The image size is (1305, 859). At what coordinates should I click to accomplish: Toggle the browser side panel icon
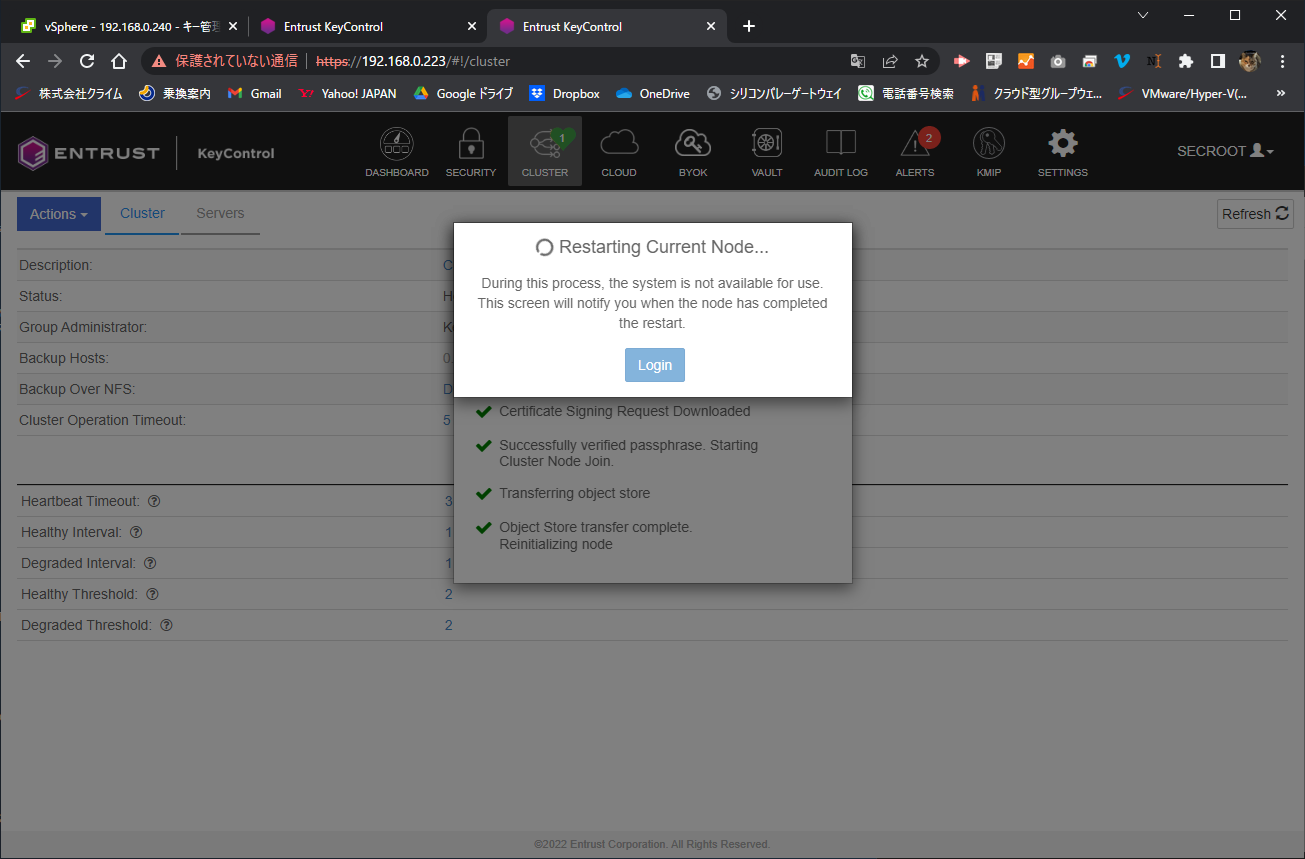(1217, 61)
